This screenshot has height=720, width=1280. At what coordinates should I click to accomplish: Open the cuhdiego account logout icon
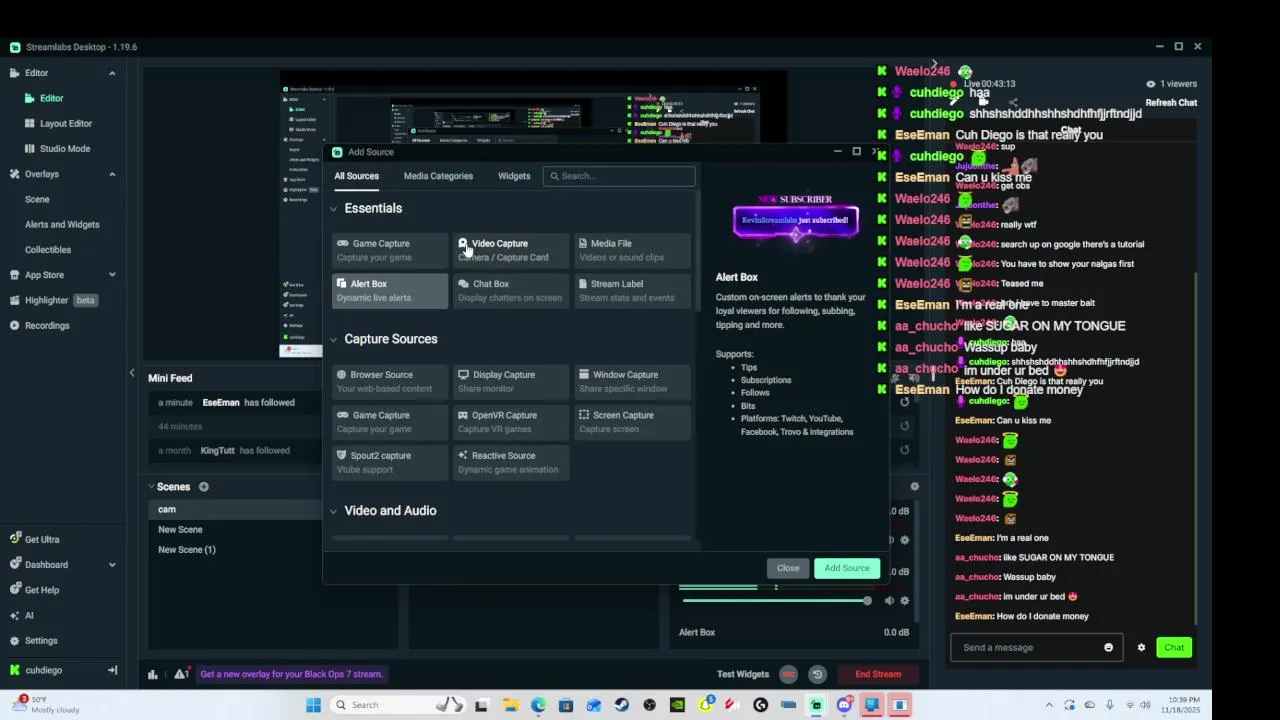coord(112,670)
